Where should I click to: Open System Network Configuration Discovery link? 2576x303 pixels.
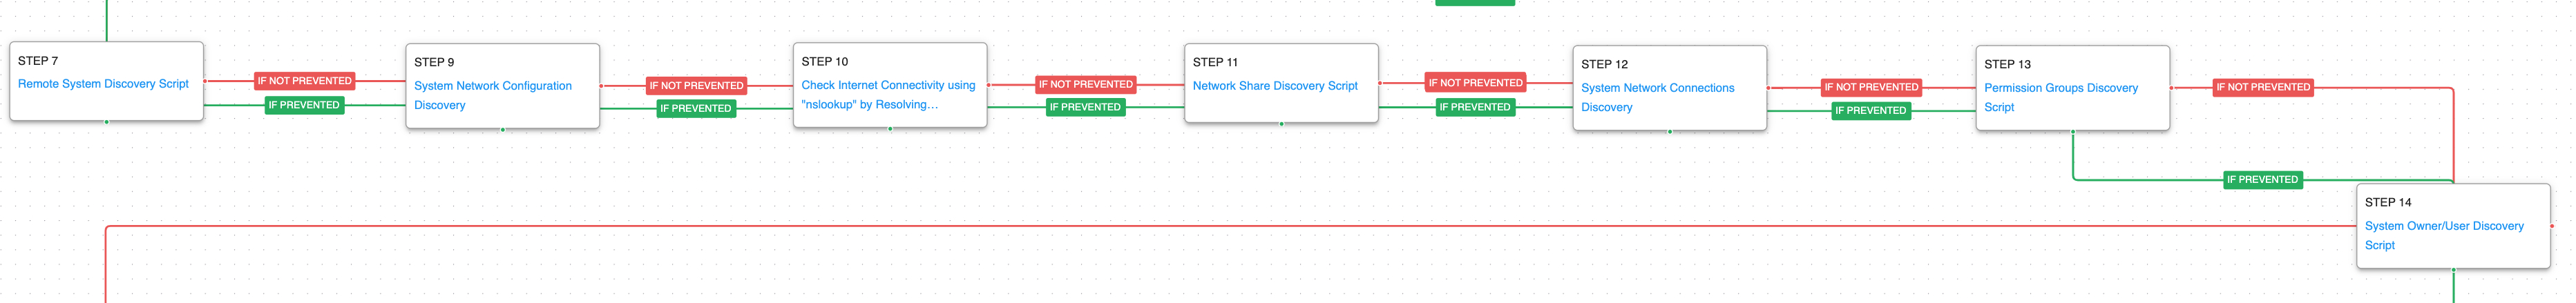click(492, 86)
